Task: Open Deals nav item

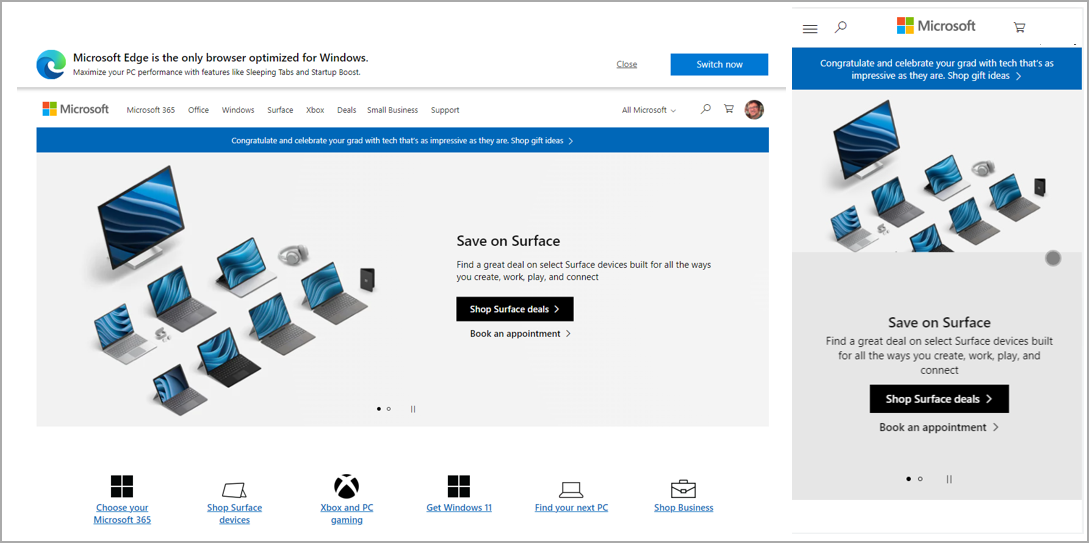Action: point(347,110)
